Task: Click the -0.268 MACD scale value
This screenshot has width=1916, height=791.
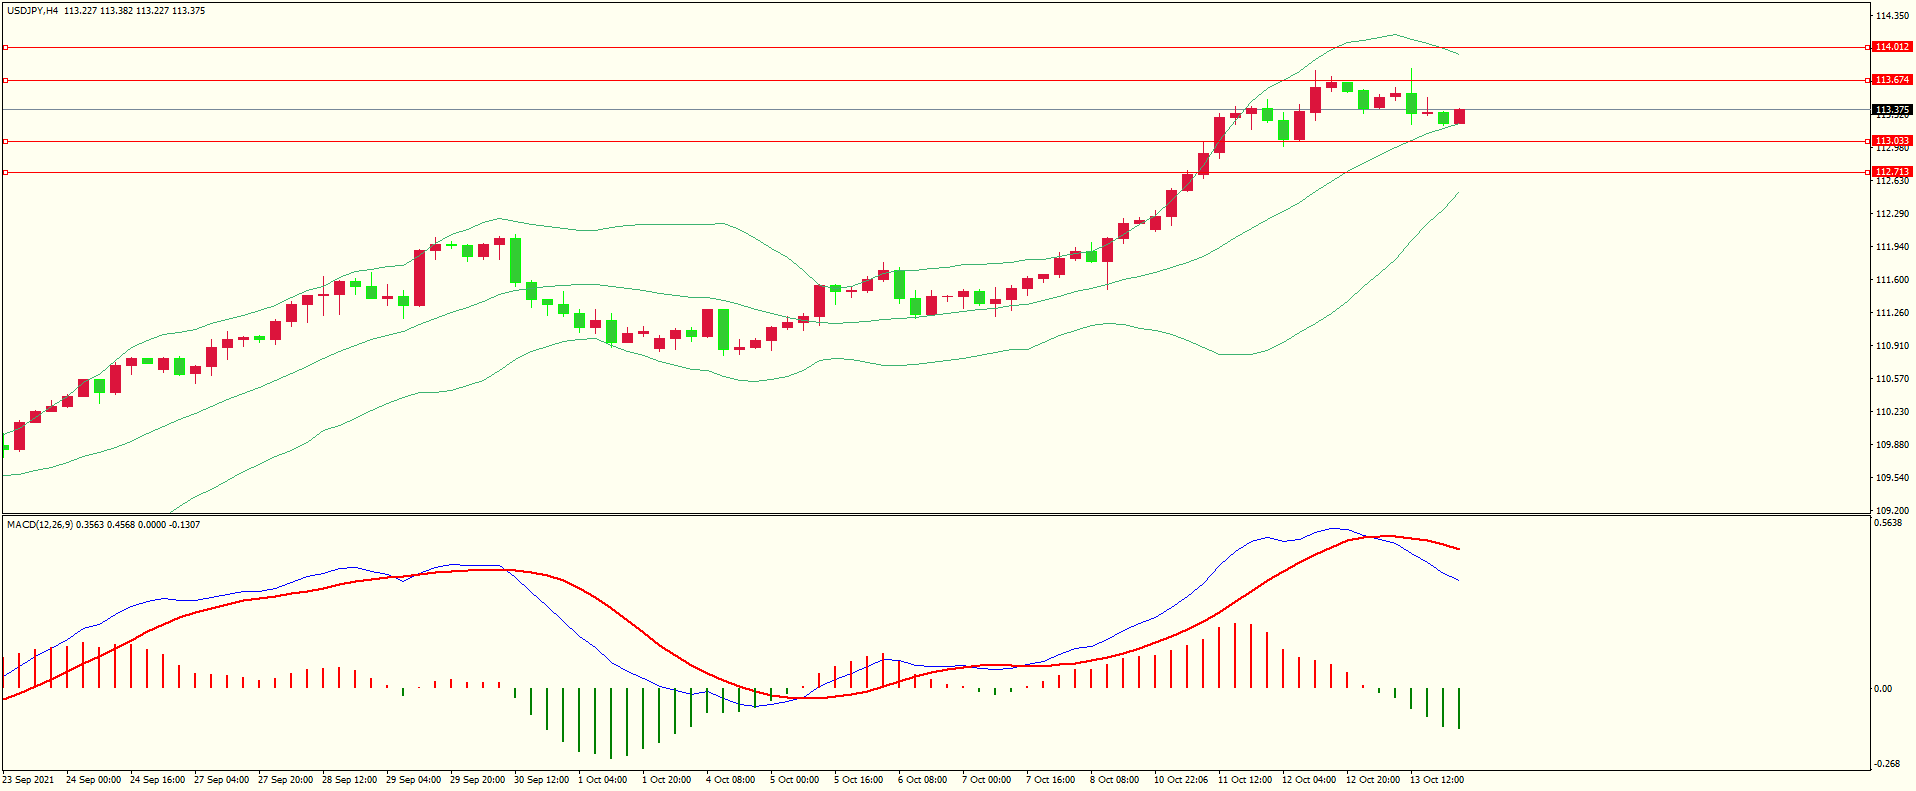Action: click(1888, 764)
